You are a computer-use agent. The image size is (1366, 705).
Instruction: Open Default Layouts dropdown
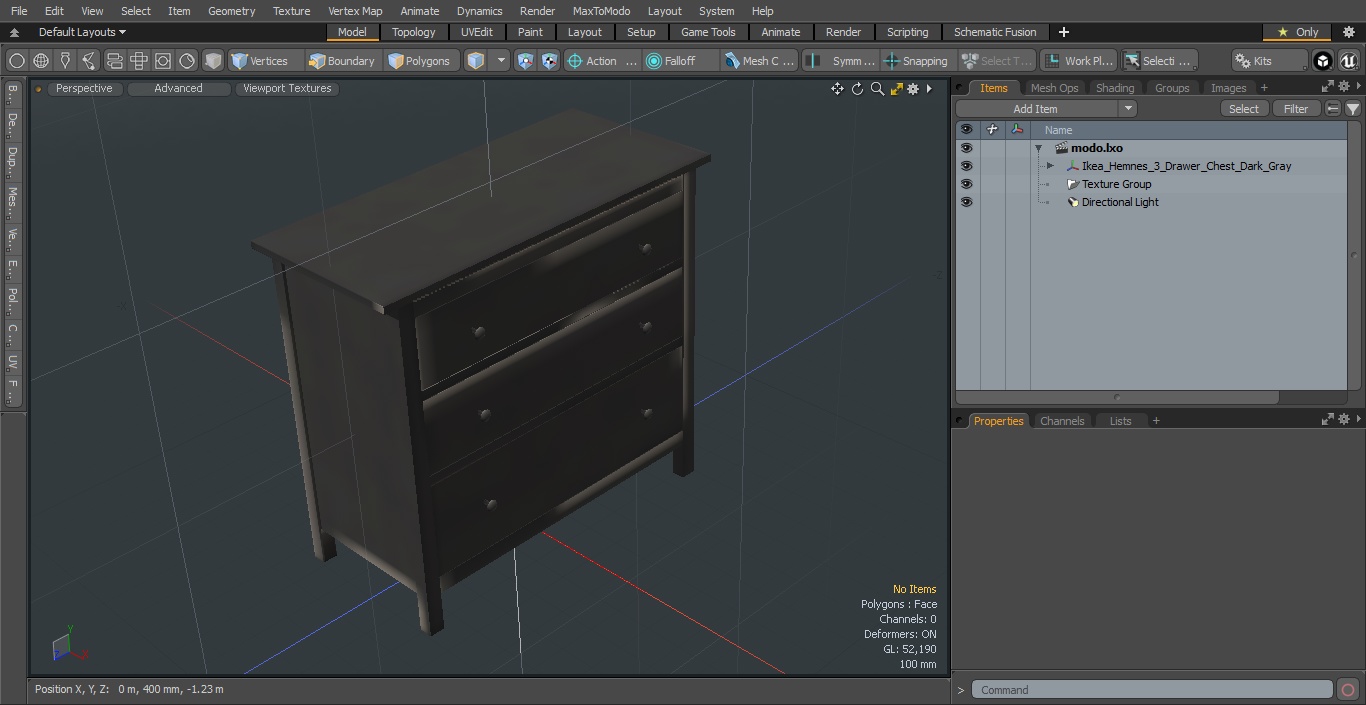[82, 32]
